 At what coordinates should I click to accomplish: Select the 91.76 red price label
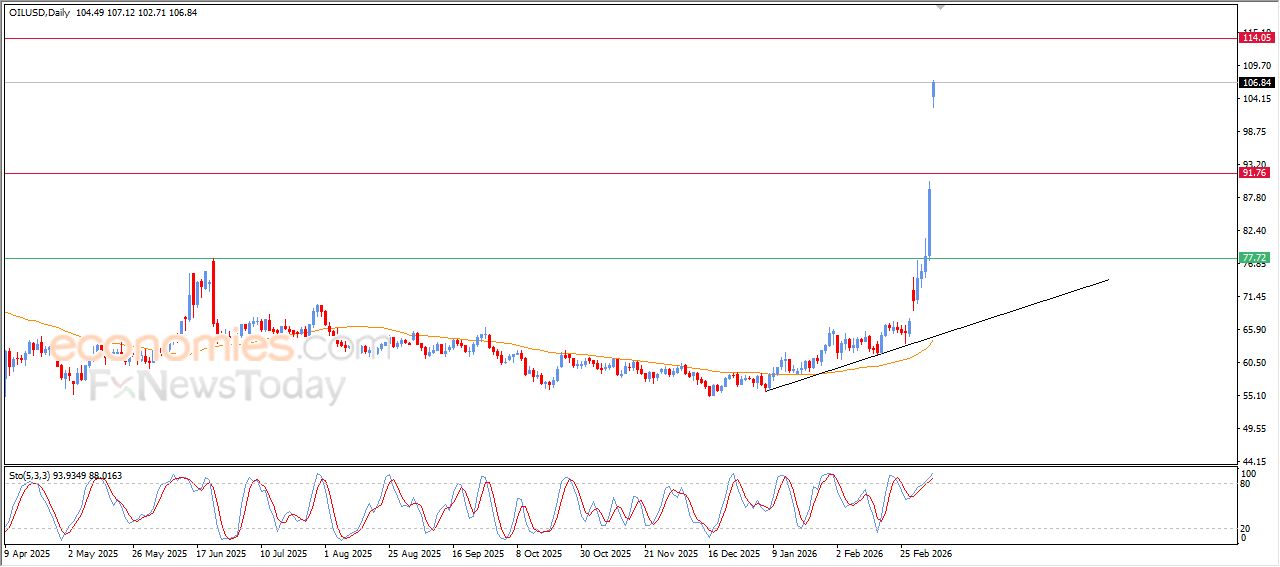pyautogui.click(x=1254, y=173)
